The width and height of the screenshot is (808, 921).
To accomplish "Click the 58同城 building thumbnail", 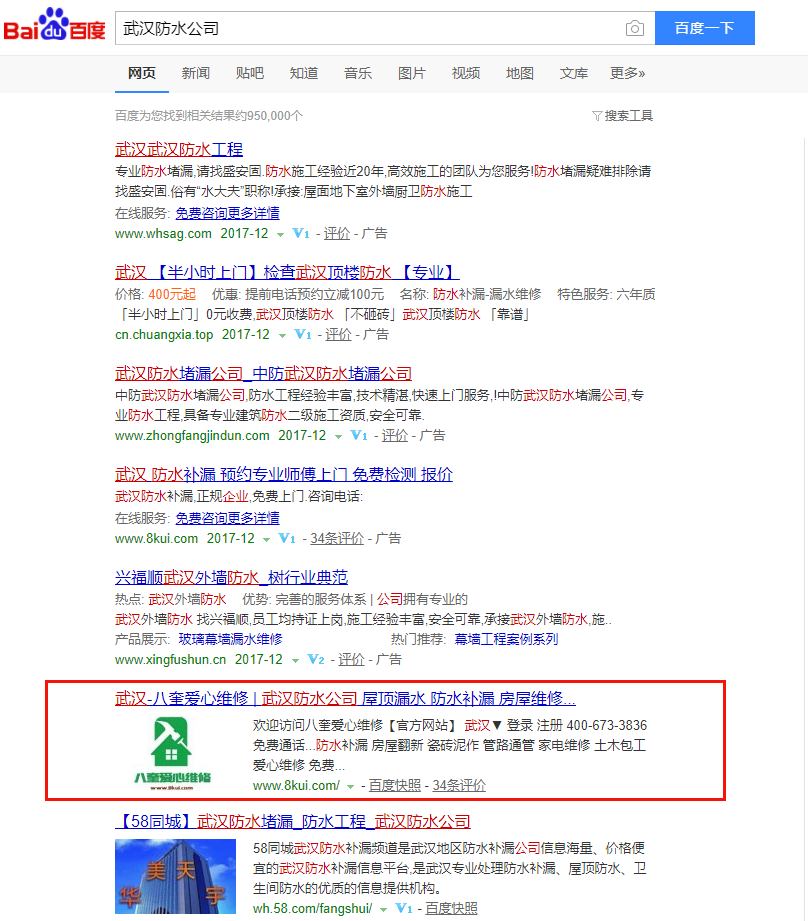I will (x=175, y=876).
